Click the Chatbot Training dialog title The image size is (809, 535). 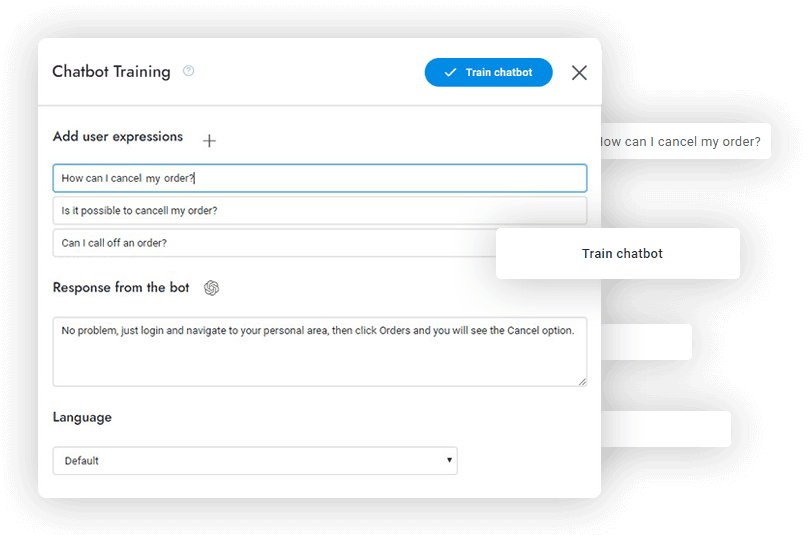click(x=111, y=72)
